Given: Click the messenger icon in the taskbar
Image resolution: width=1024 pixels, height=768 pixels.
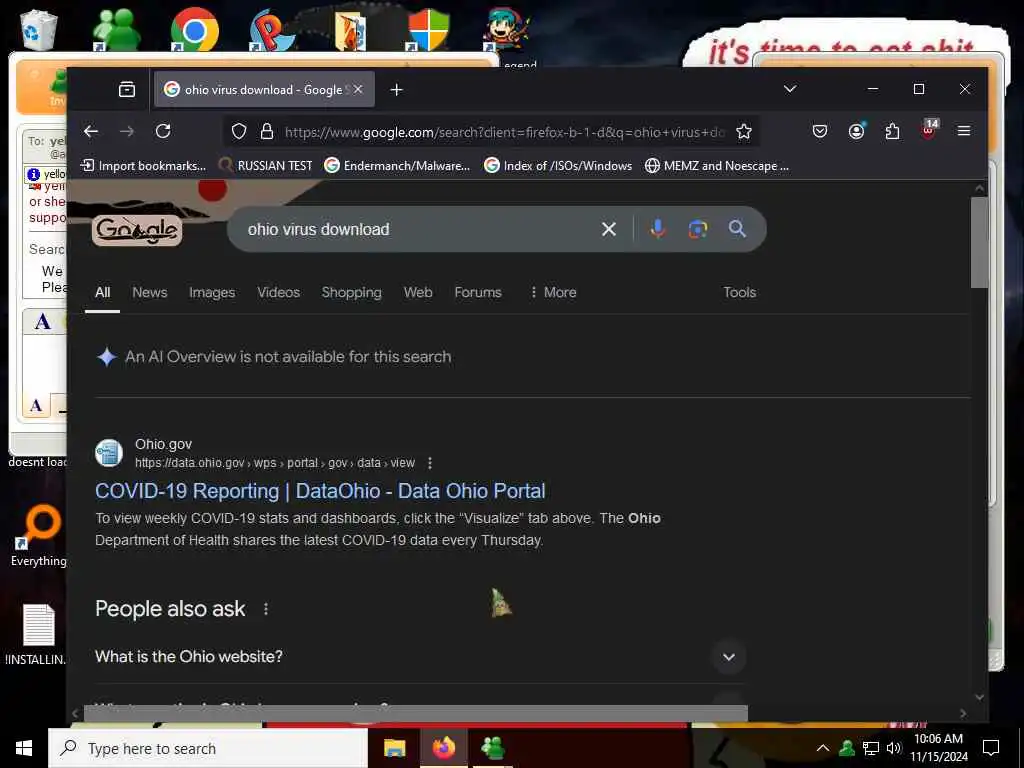Looking at the screenshot, I should click(x=492, y=748).
